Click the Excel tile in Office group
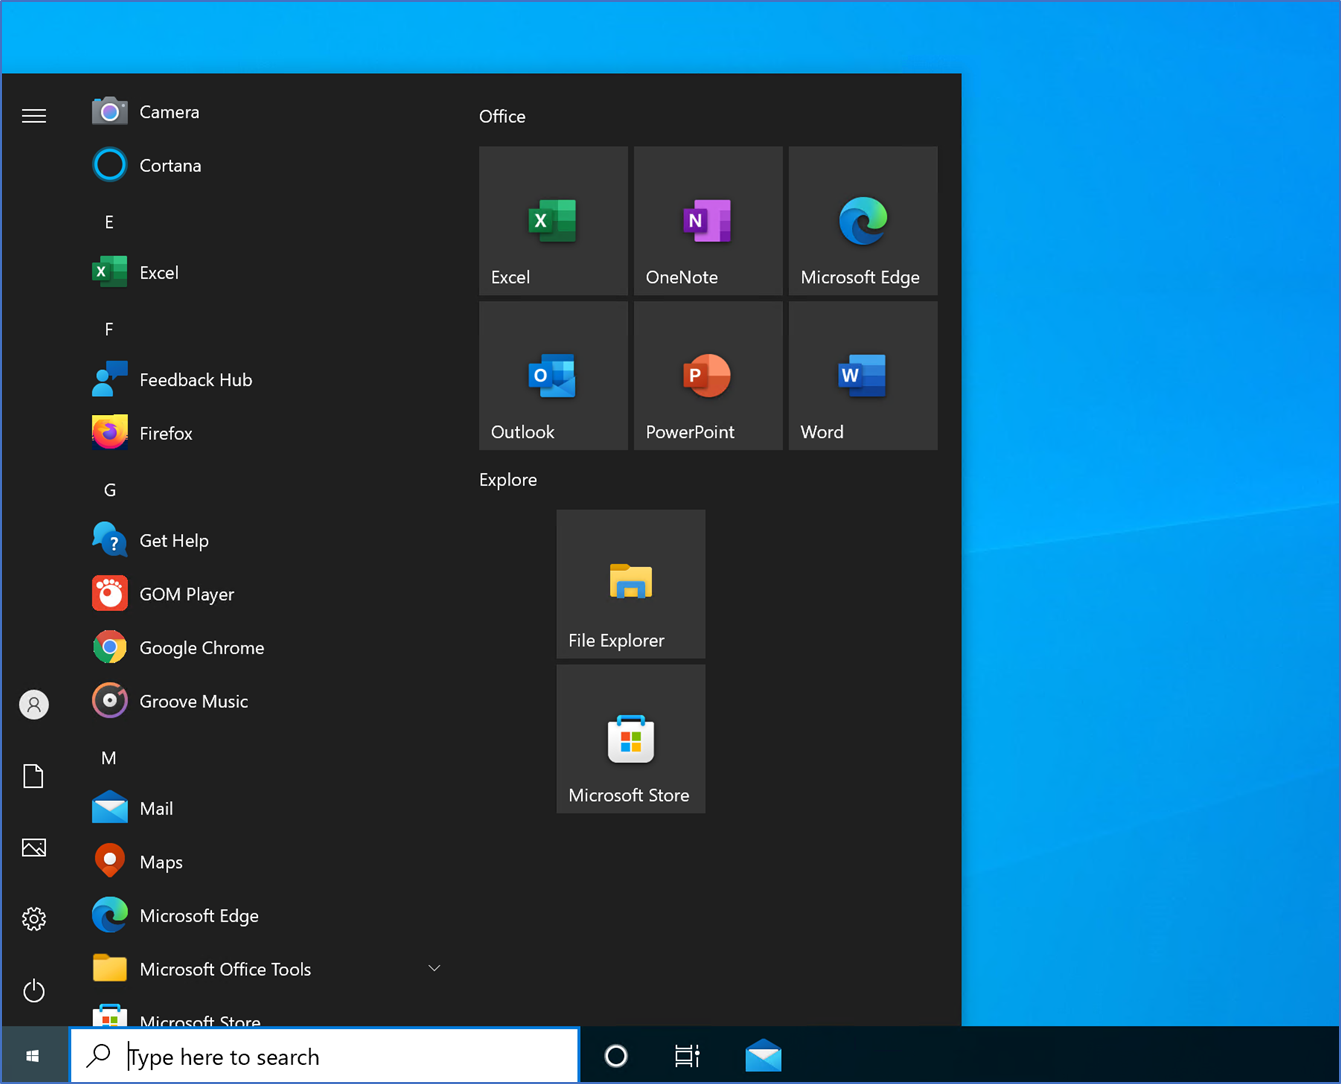The height and width of the screenshot is (1084, 1341). (x=553, y=221)
